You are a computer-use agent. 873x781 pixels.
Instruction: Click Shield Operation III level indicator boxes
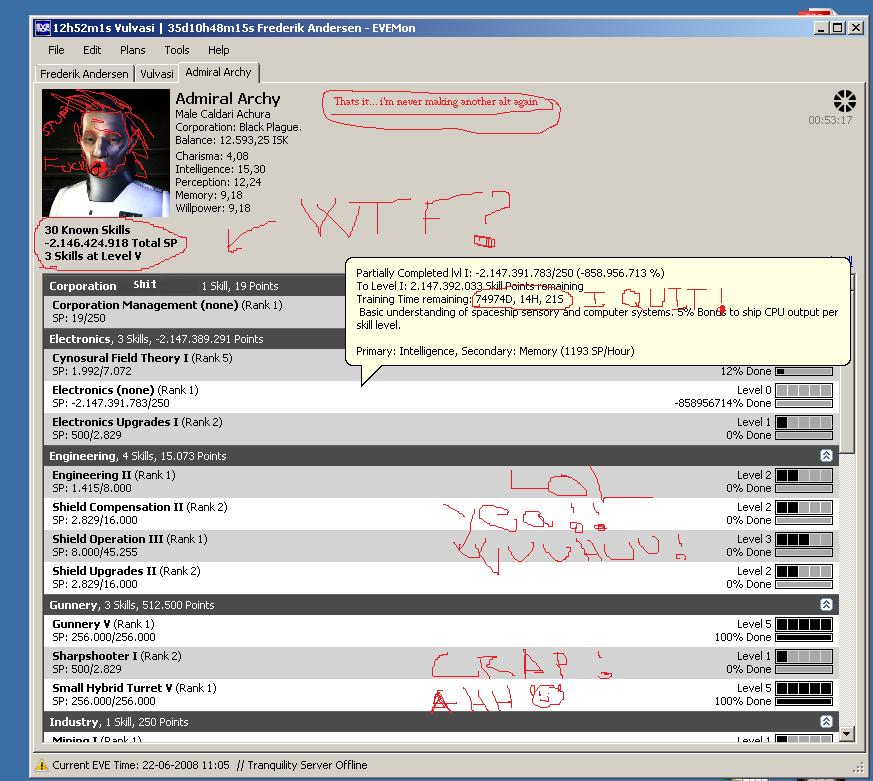804,539
